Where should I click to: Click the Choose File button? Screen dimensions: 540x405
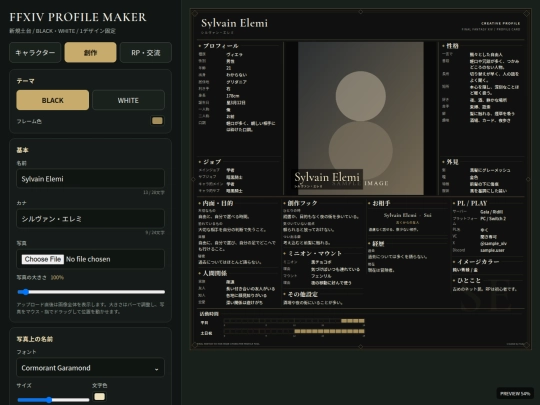pyautogui.click(x=43, y=259)
